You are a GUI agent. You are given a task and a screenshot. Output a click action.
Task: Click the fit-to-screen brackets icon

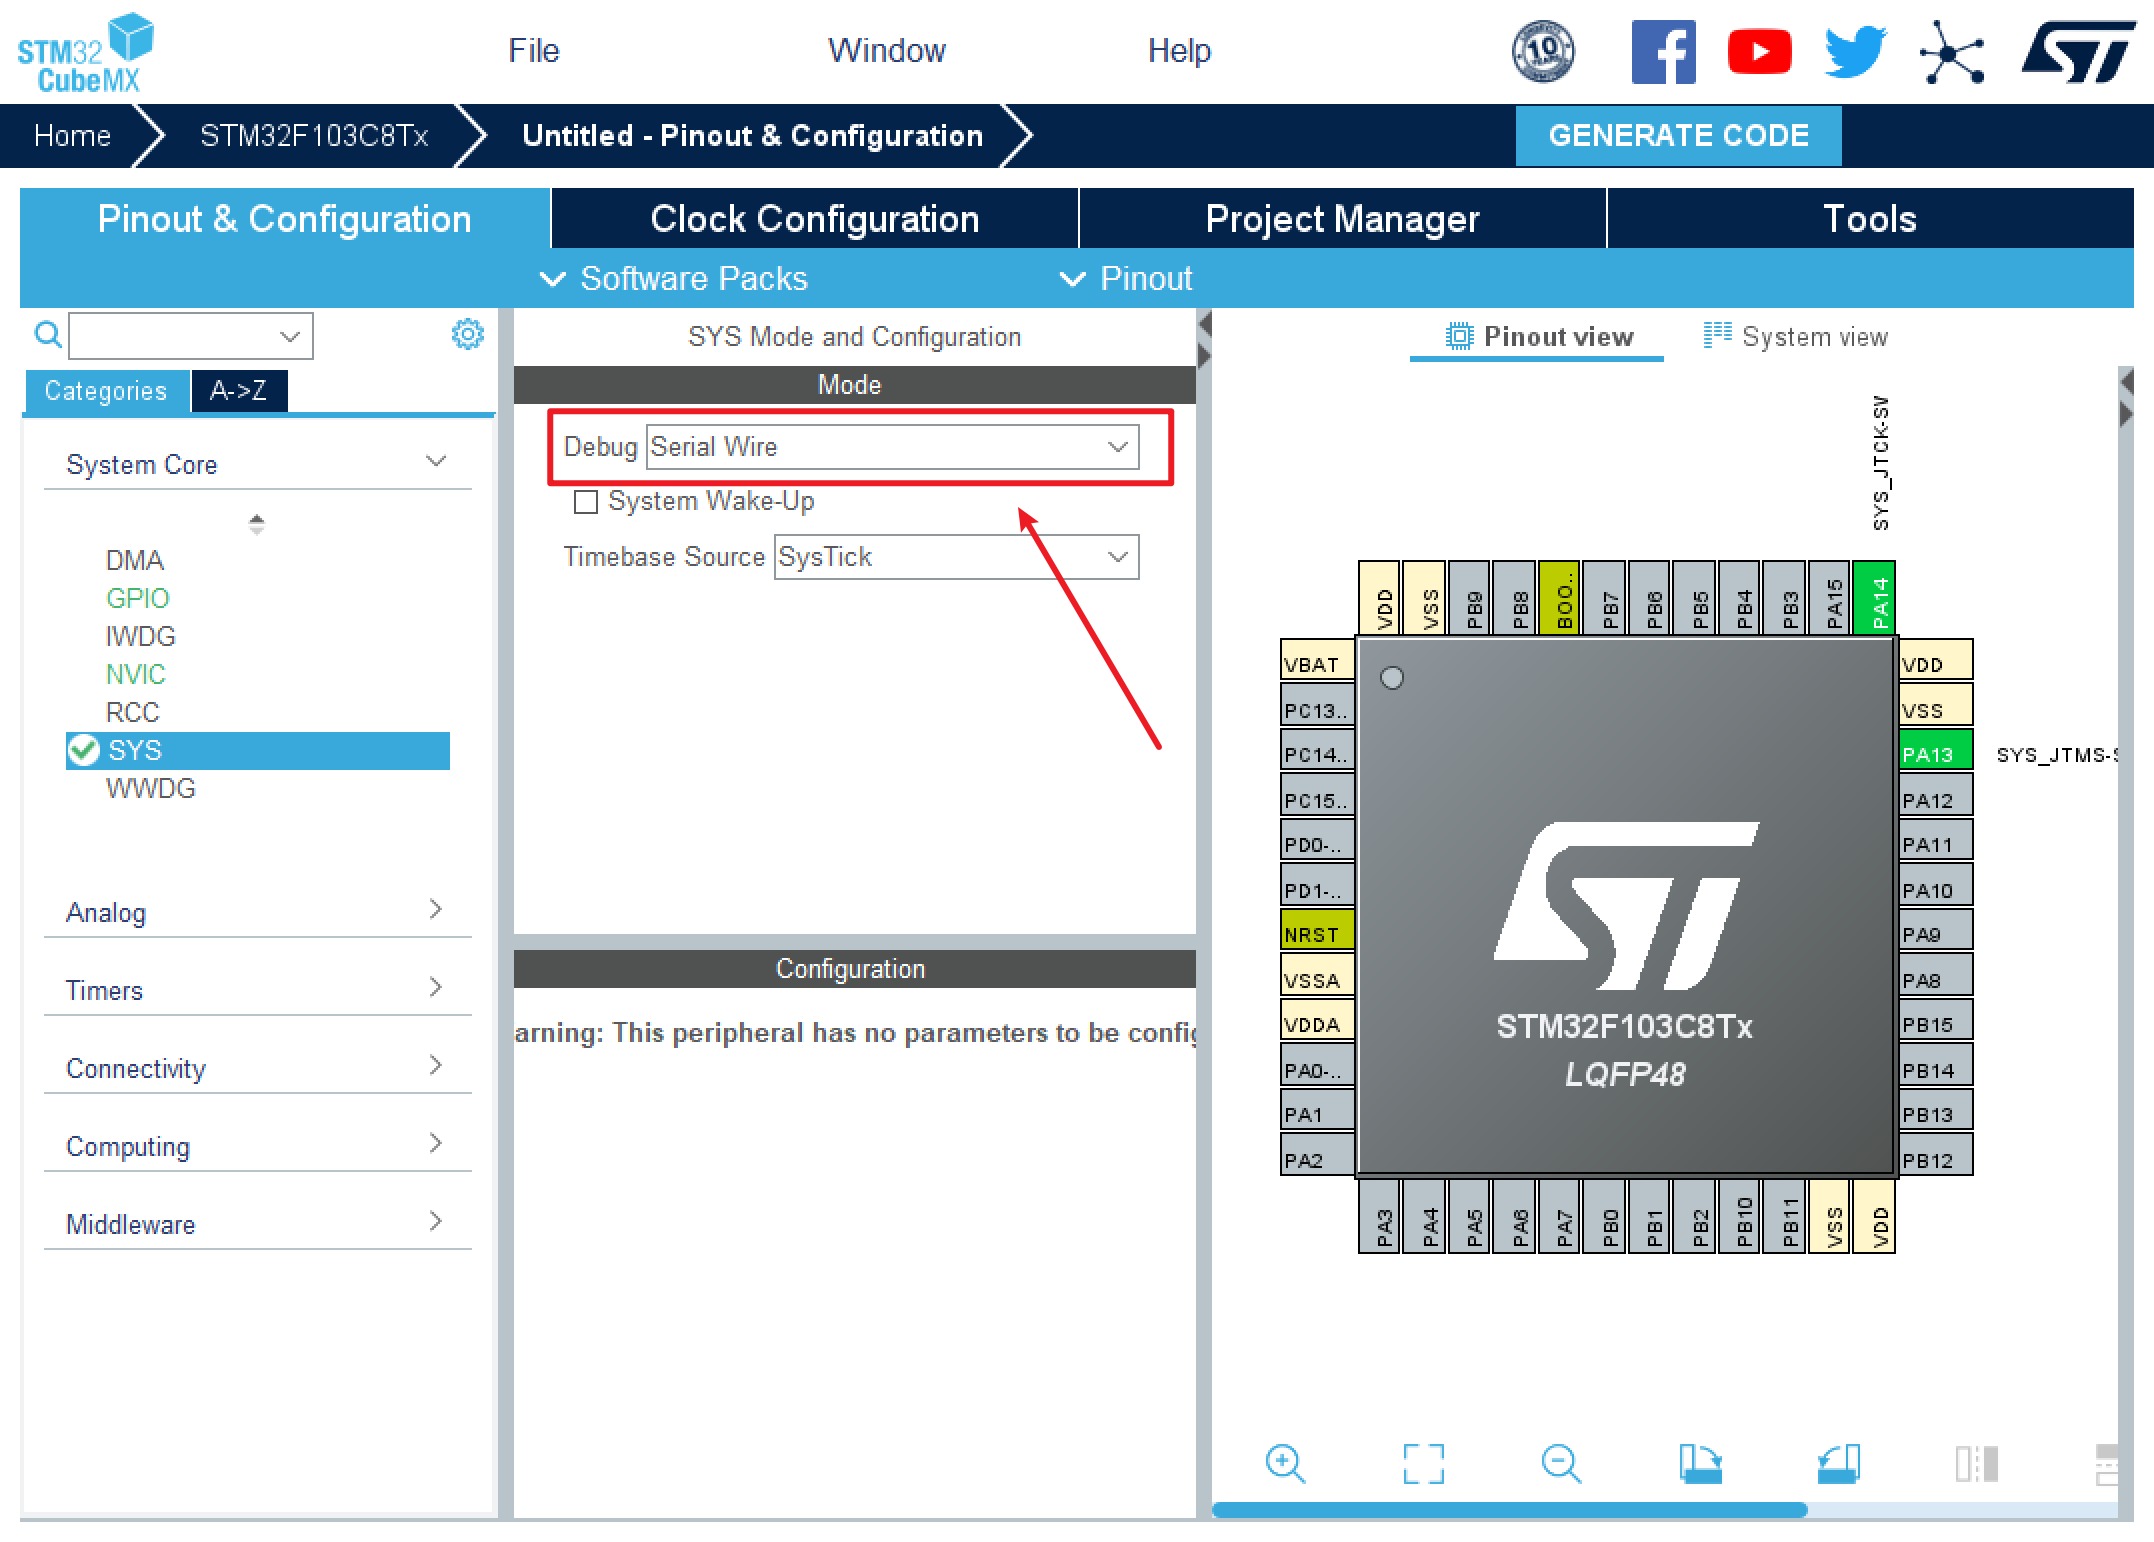[1422, 1463]
